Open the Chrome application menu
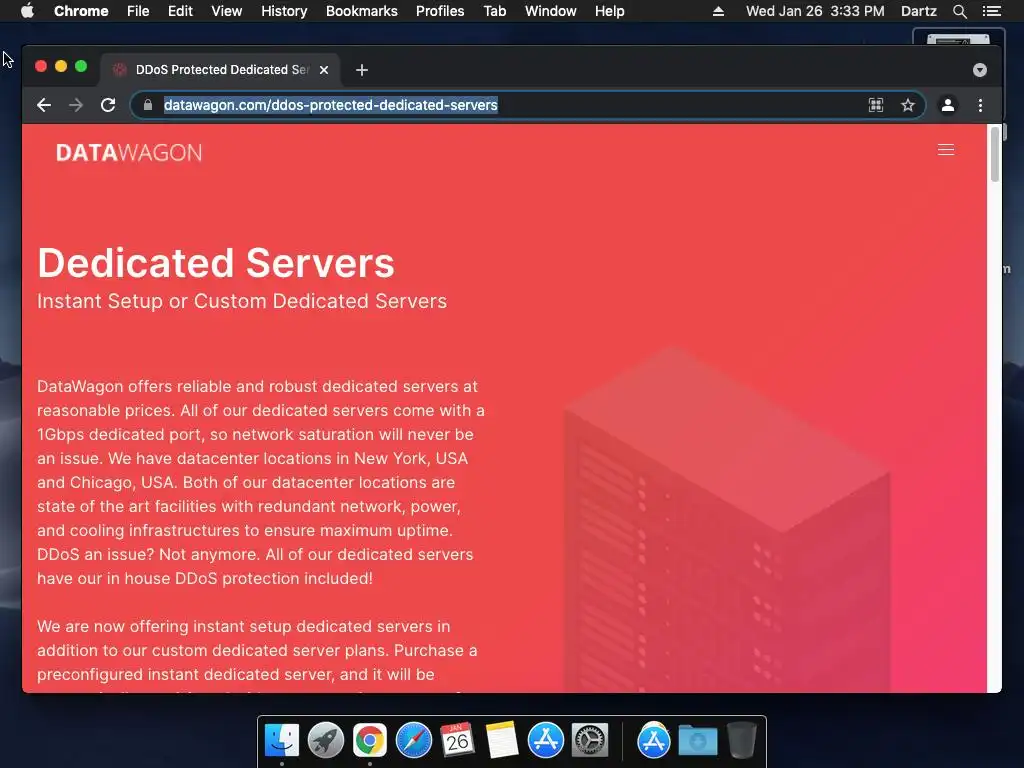Screen dimensions: 1024x768 click(x=81, y=11)
